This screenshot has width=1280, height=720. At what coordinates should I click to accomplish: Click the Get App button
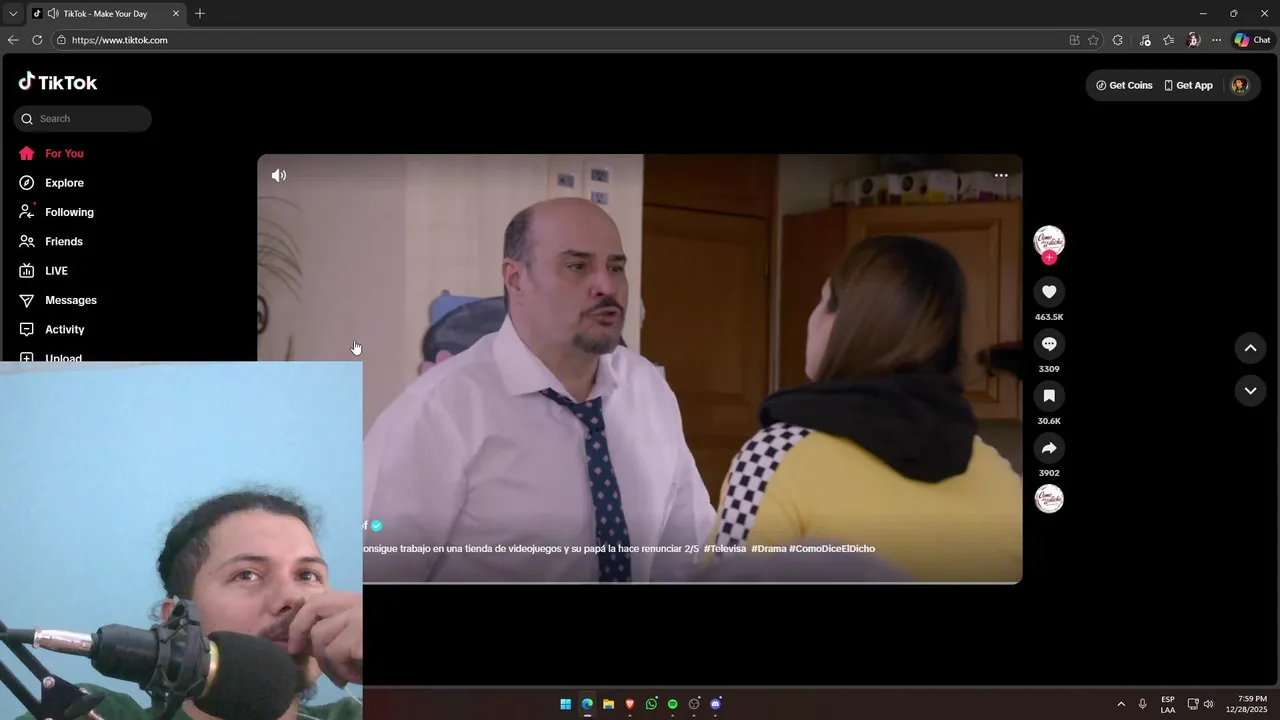click(x=1189, y=86)
